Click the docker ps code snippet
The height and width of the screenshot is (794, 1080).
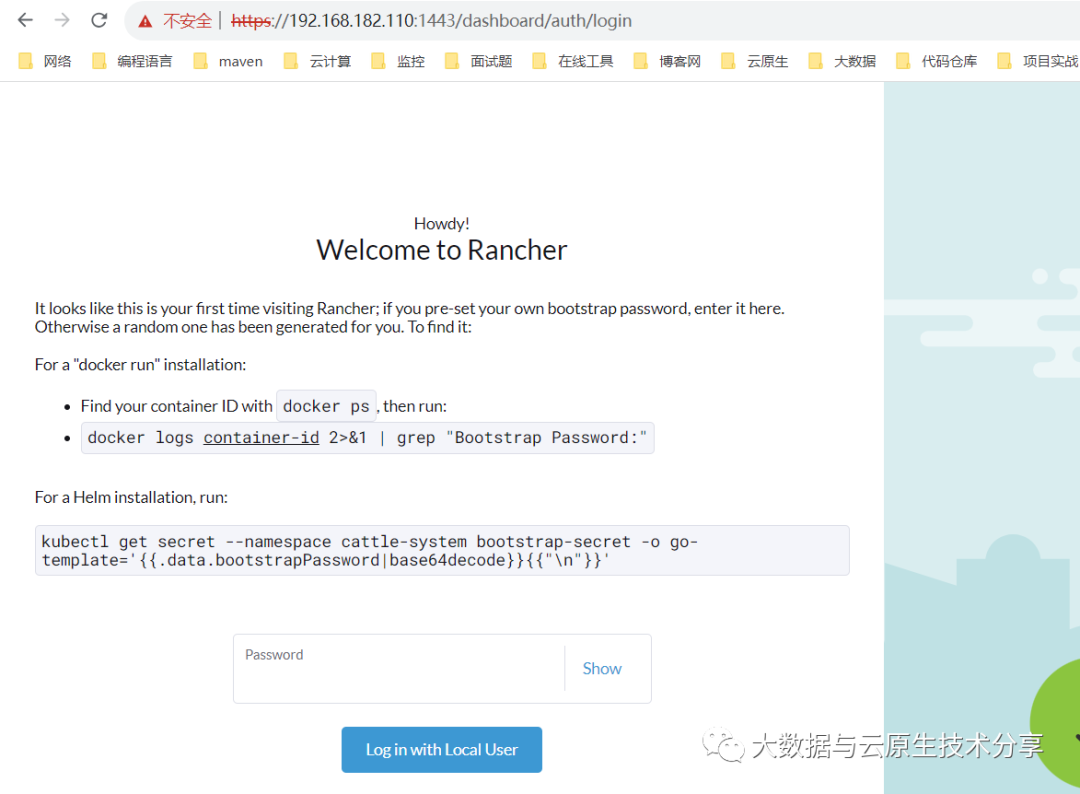(326, 406)
